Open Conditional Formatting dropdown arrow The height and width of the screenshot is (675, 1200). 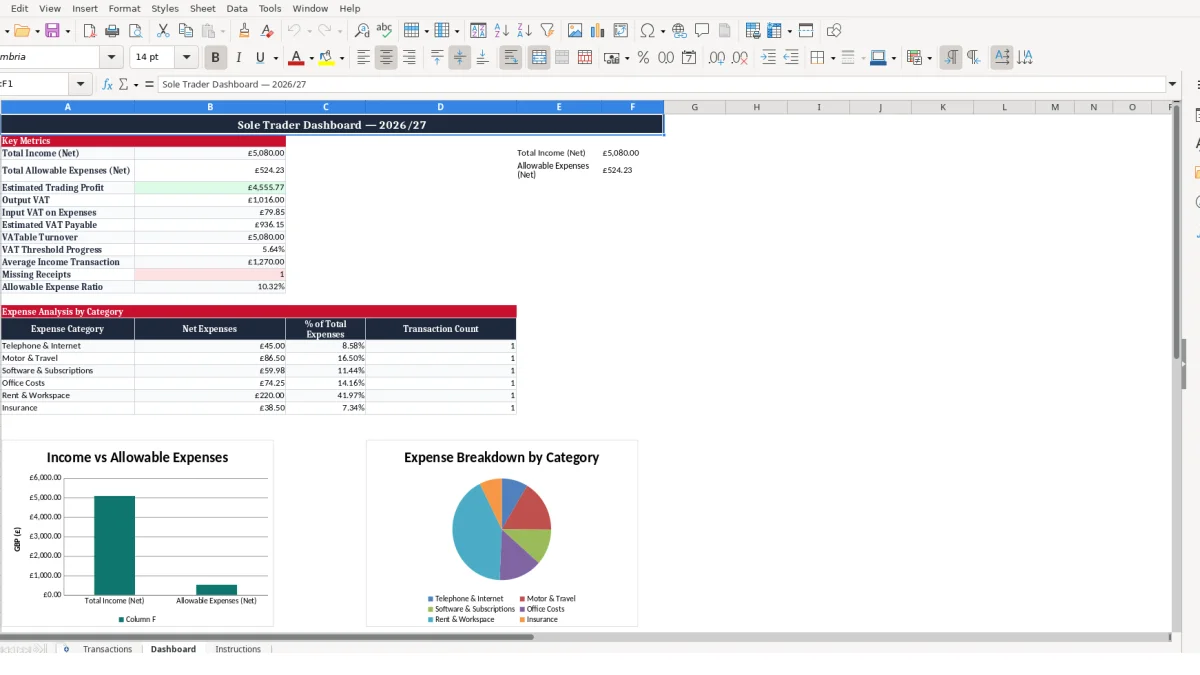929,58
